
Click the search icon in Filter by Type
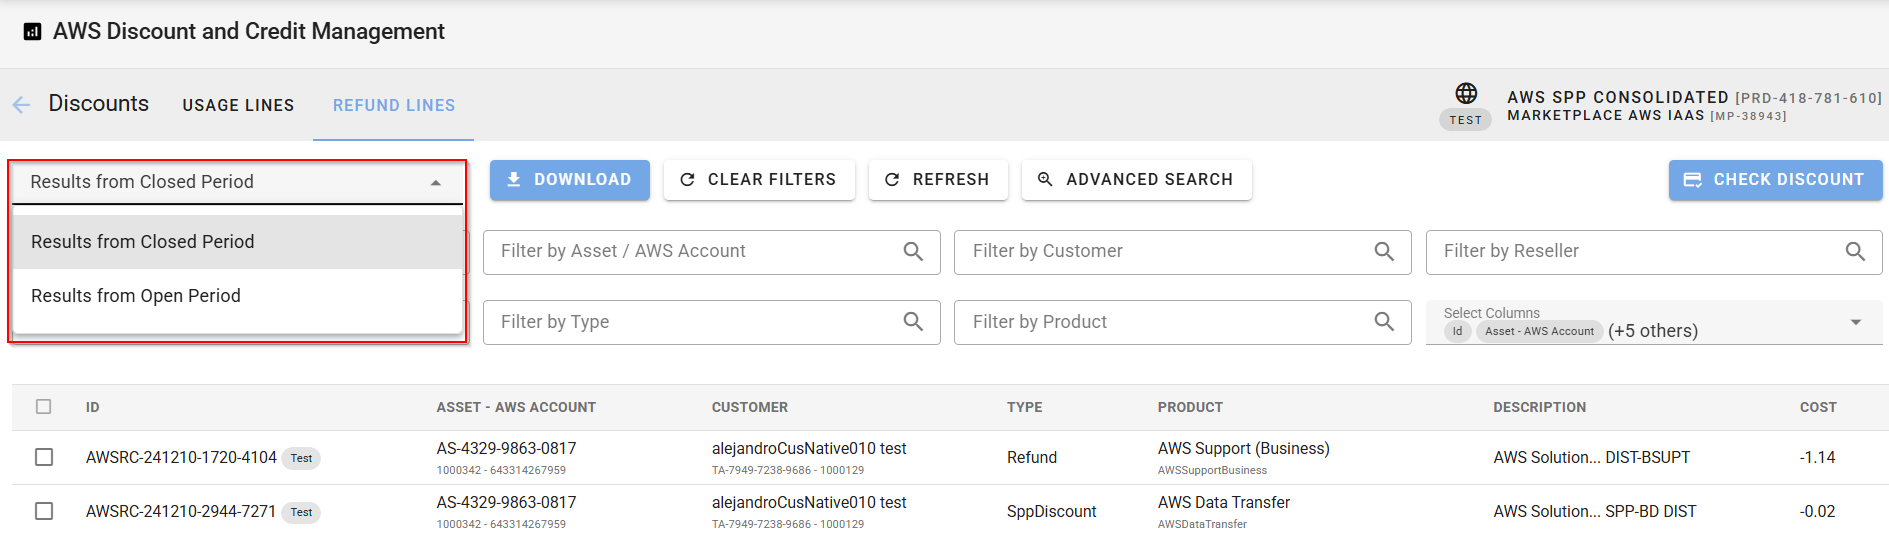tap(913, 322)
